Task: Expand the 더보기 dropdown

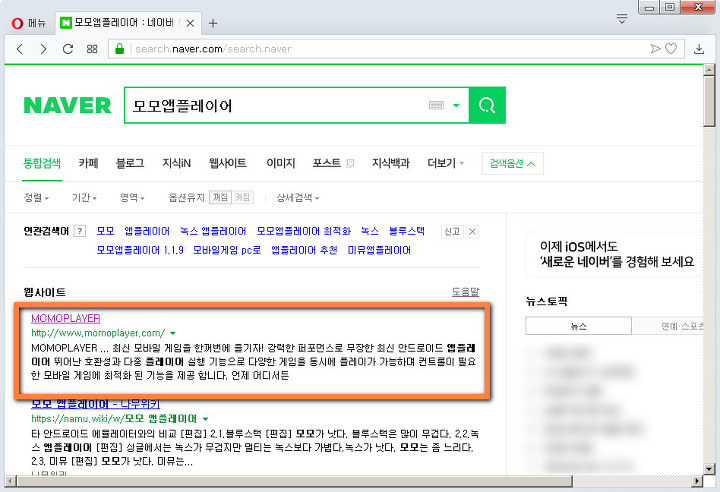Action: (445, 163)
